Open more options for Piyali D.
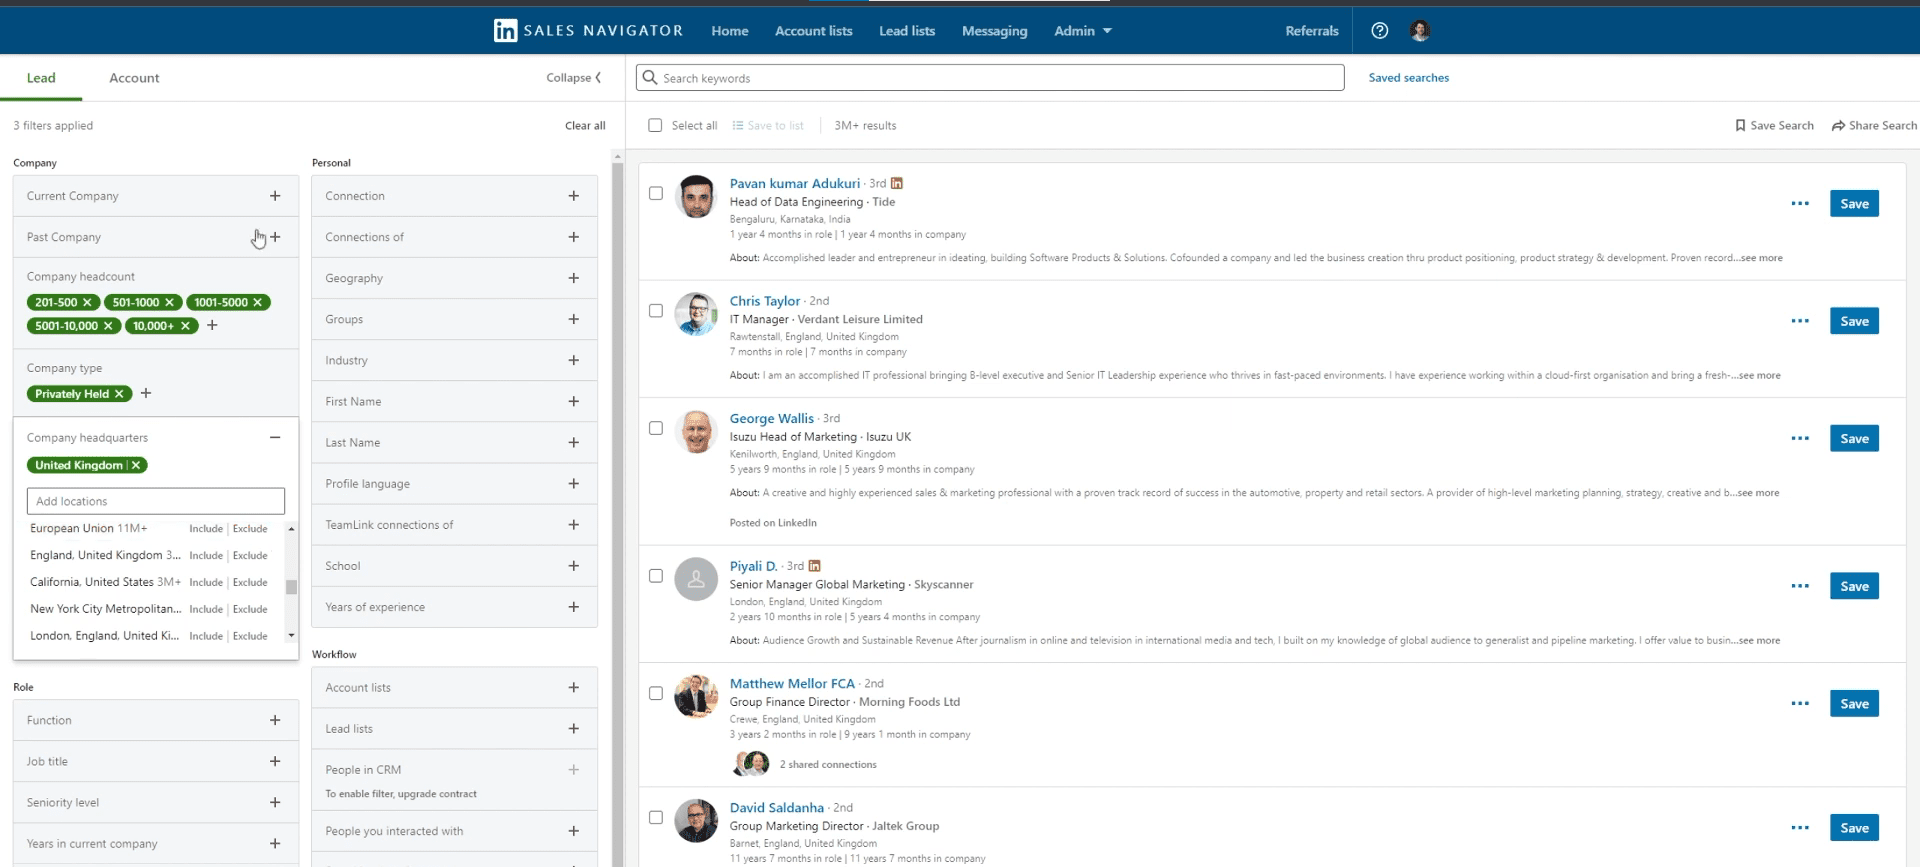The height and width of the screenshot is (867, 1920). click(1800, 586)
